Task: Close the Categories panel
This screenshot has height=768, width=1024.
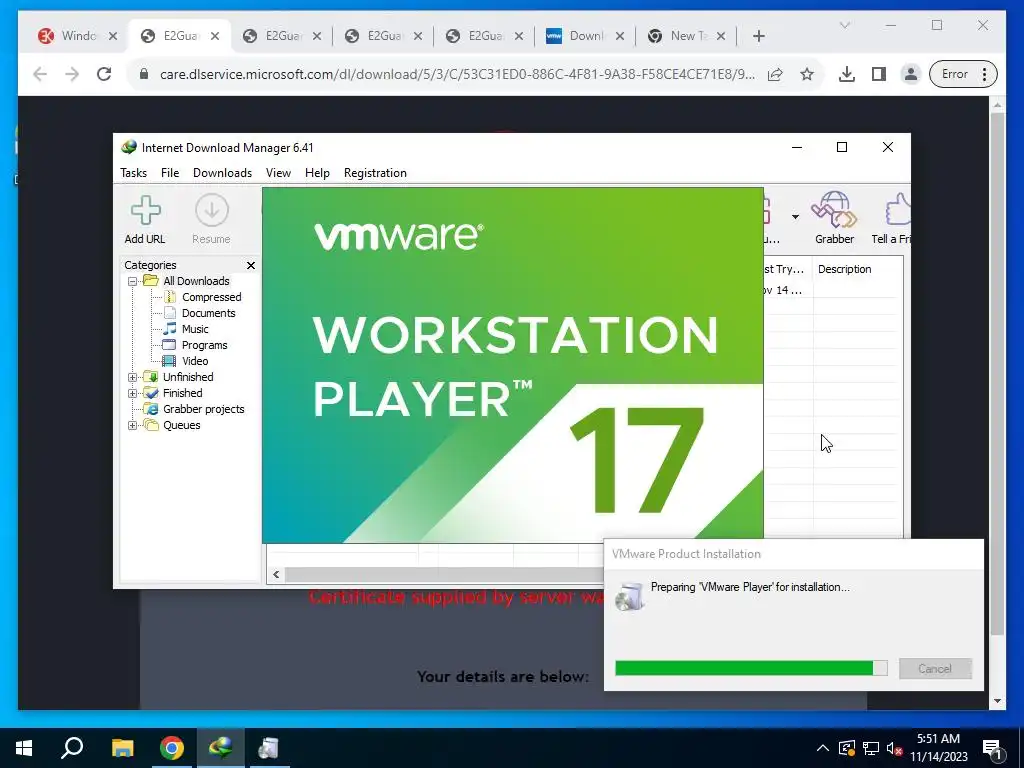Action: click(251, 265)
